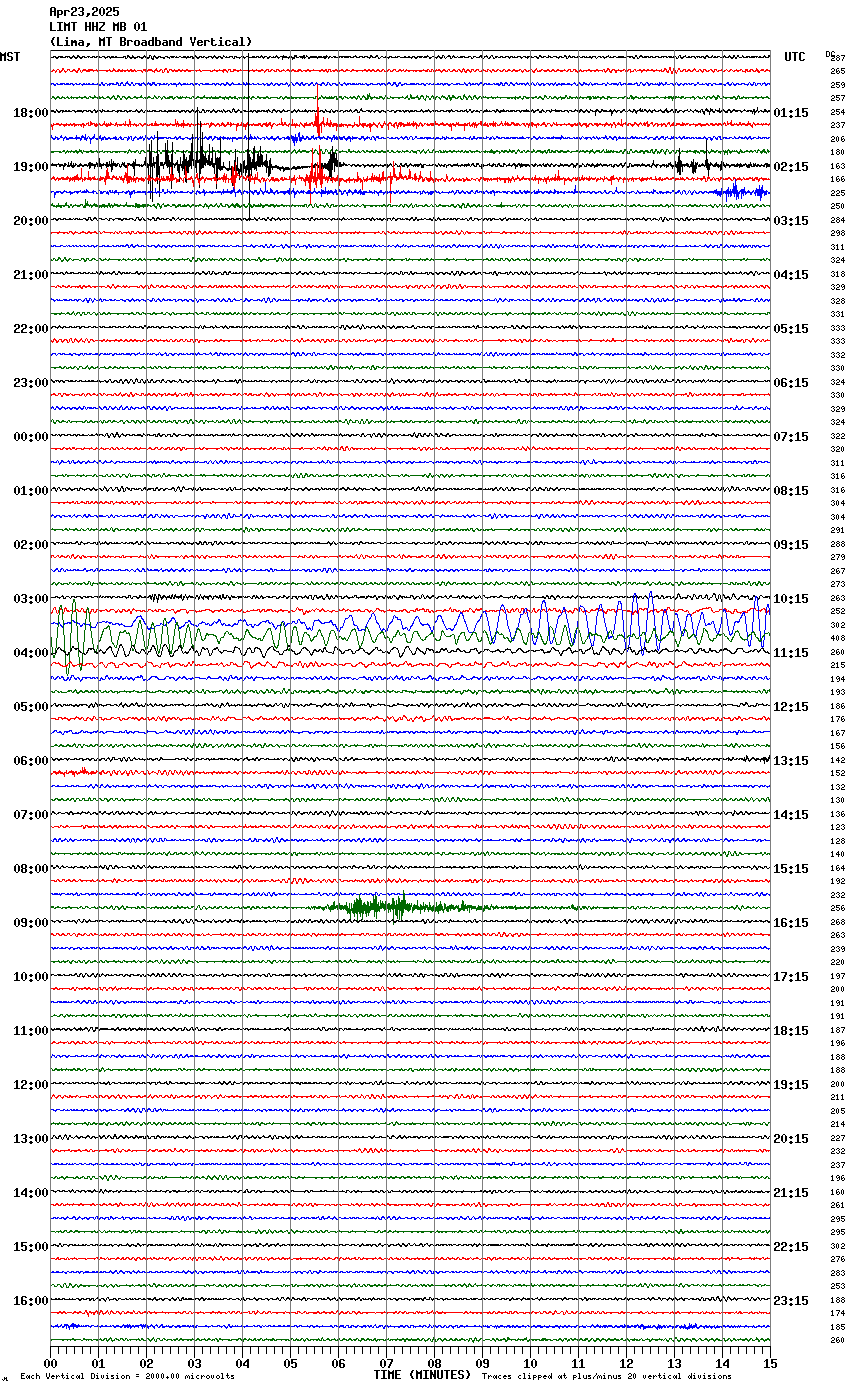This screenshot has width=850, height=1390.
Task: Click the vertical division microvolts scale note
Action: click(x=127, y=1377)
